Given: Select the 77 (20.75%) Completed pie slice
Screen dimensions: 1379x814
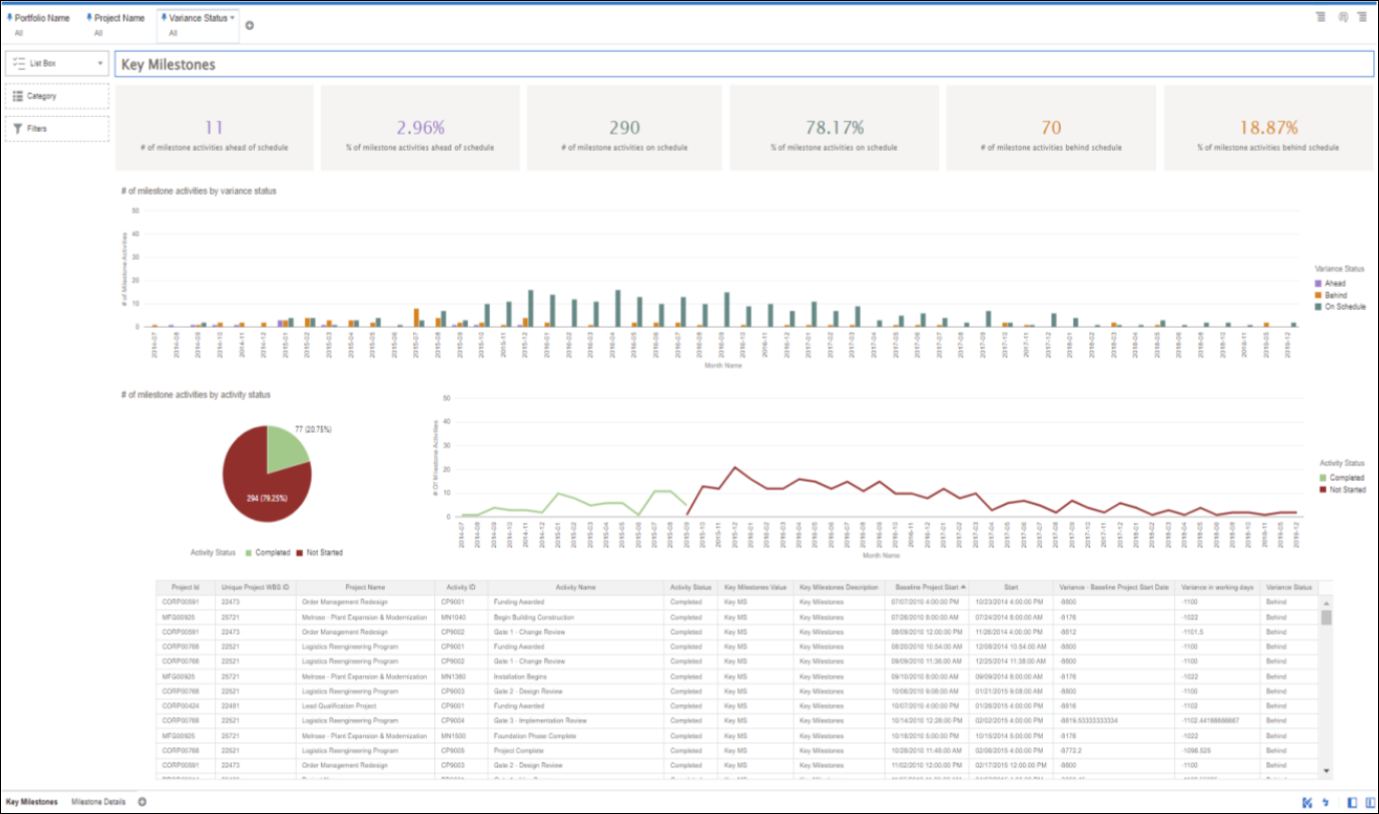Looking at the screenshot, I should tap(288, 447).
